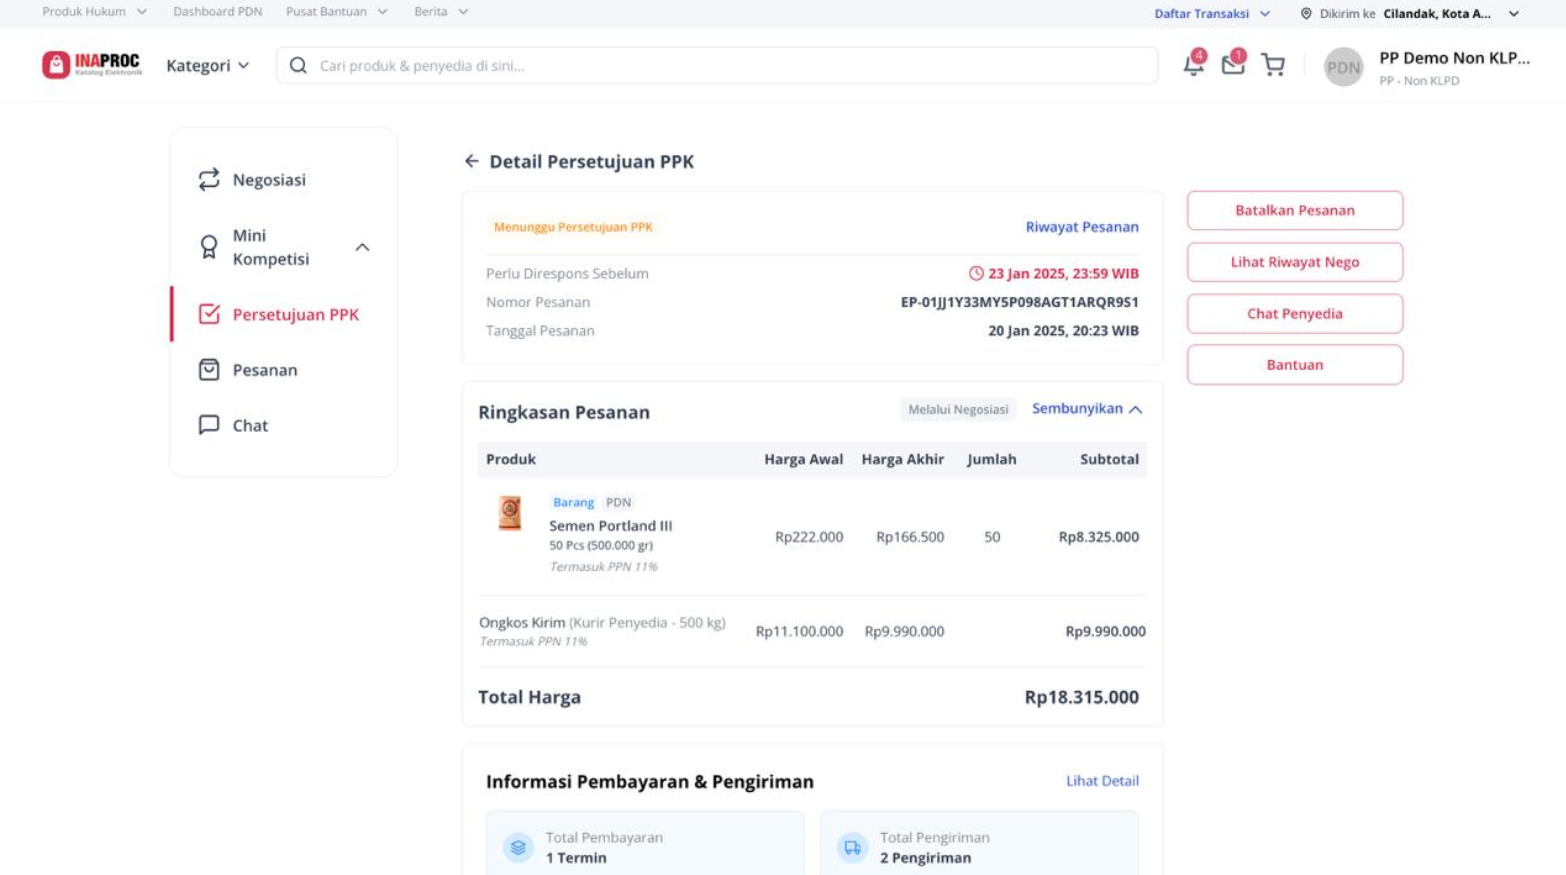The image size is (1566, 875).
Task: Expand the Daftar Transaksi dropdown
Action: click(x=1211, y=14)
